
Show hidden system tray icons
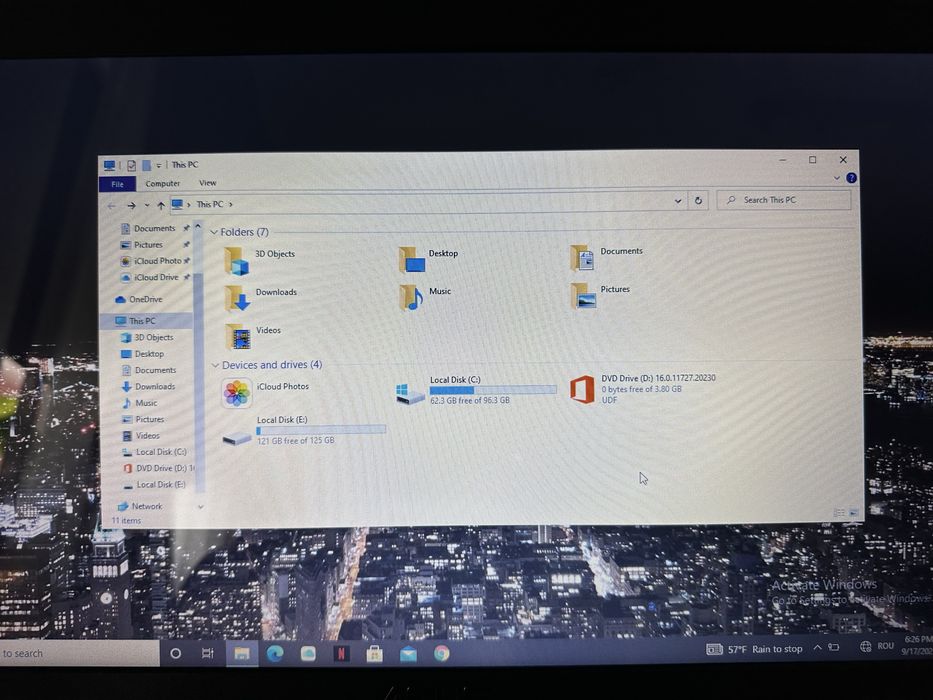[818, 648]
